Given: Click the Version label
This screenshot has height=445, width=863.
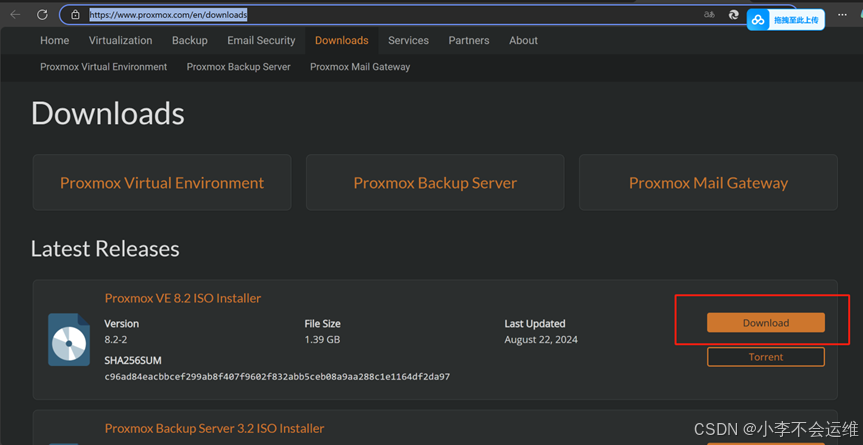Looking at the screenshot, I should [122, 324].
